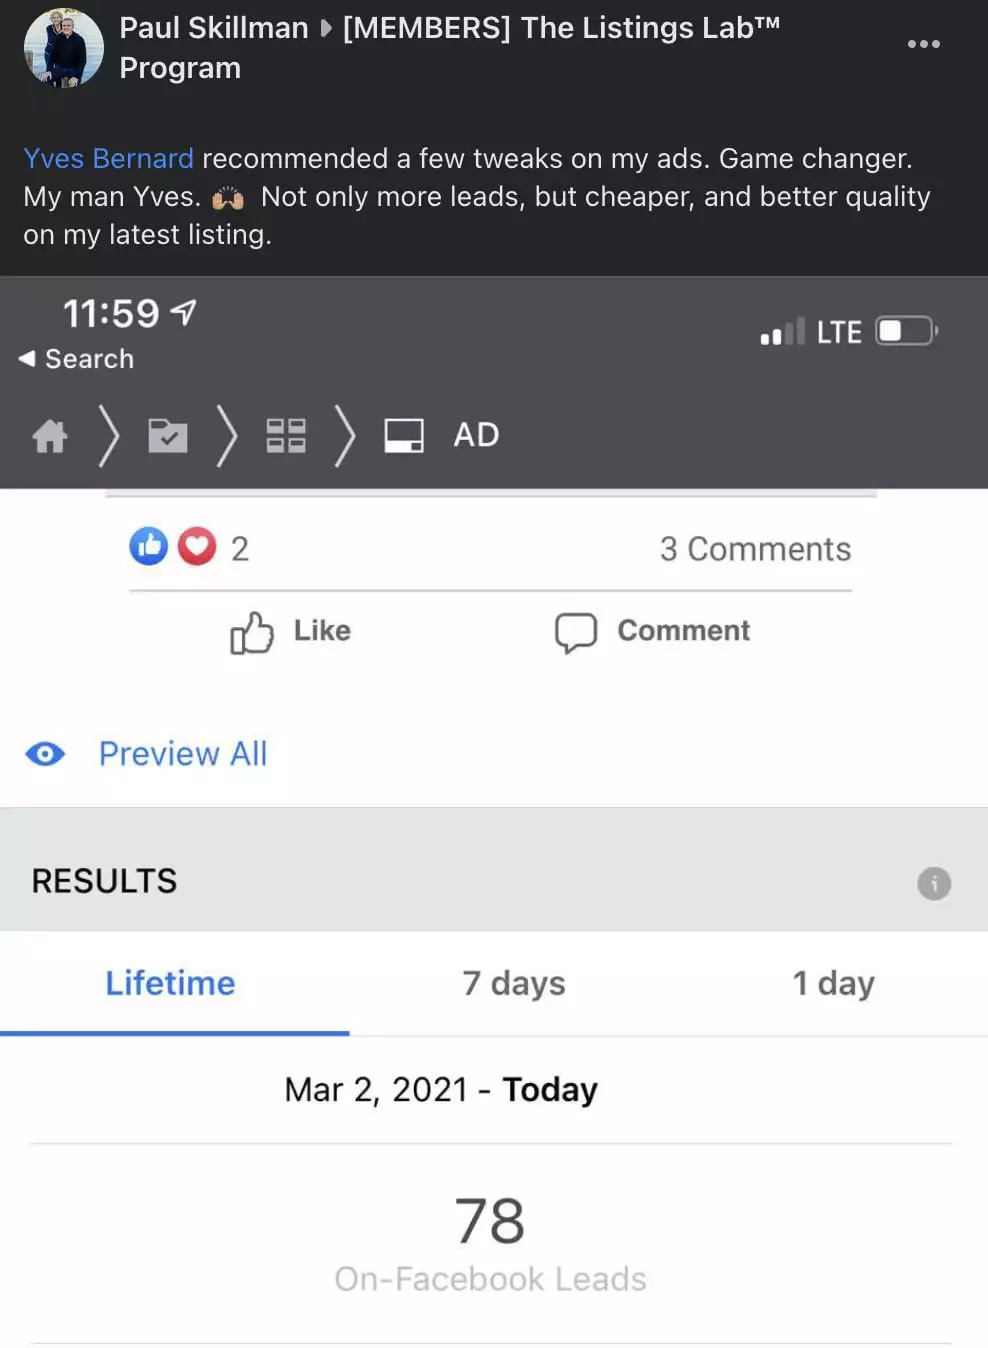Select the AD breadcrumb icon
Screen dimensions: 988x1348
pyautogui.click(x=404, y=436)
